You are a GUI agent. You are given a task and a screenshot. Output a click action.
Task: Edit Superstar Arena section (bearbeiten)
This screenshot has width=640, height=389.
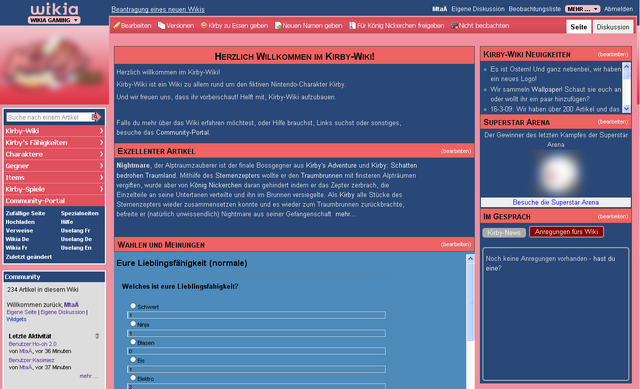(613, 122)
